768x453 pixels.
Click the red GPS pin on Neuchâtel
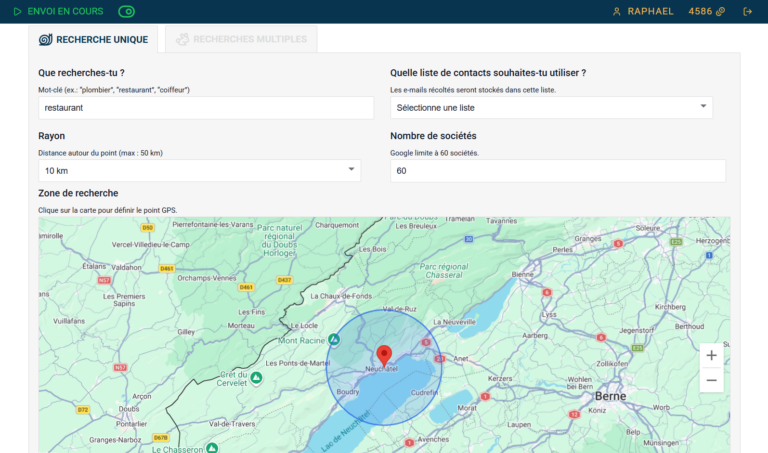(x=384, y=356)
